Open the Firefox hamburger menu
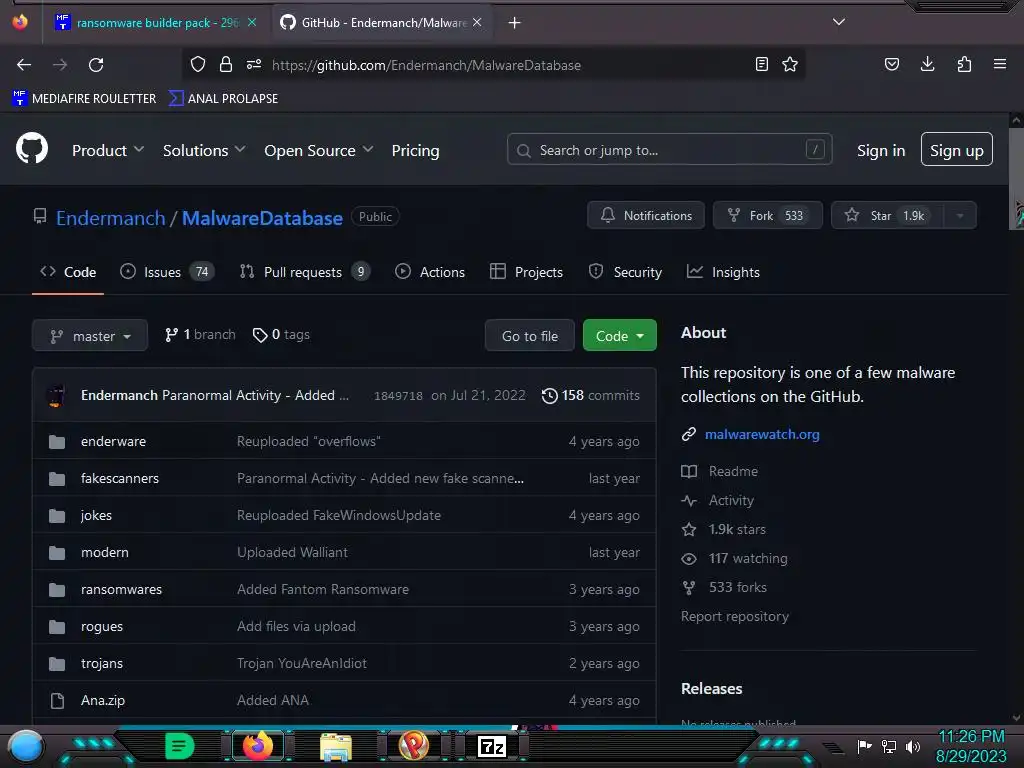The image size is (1024, 768). pos(1000,64)
